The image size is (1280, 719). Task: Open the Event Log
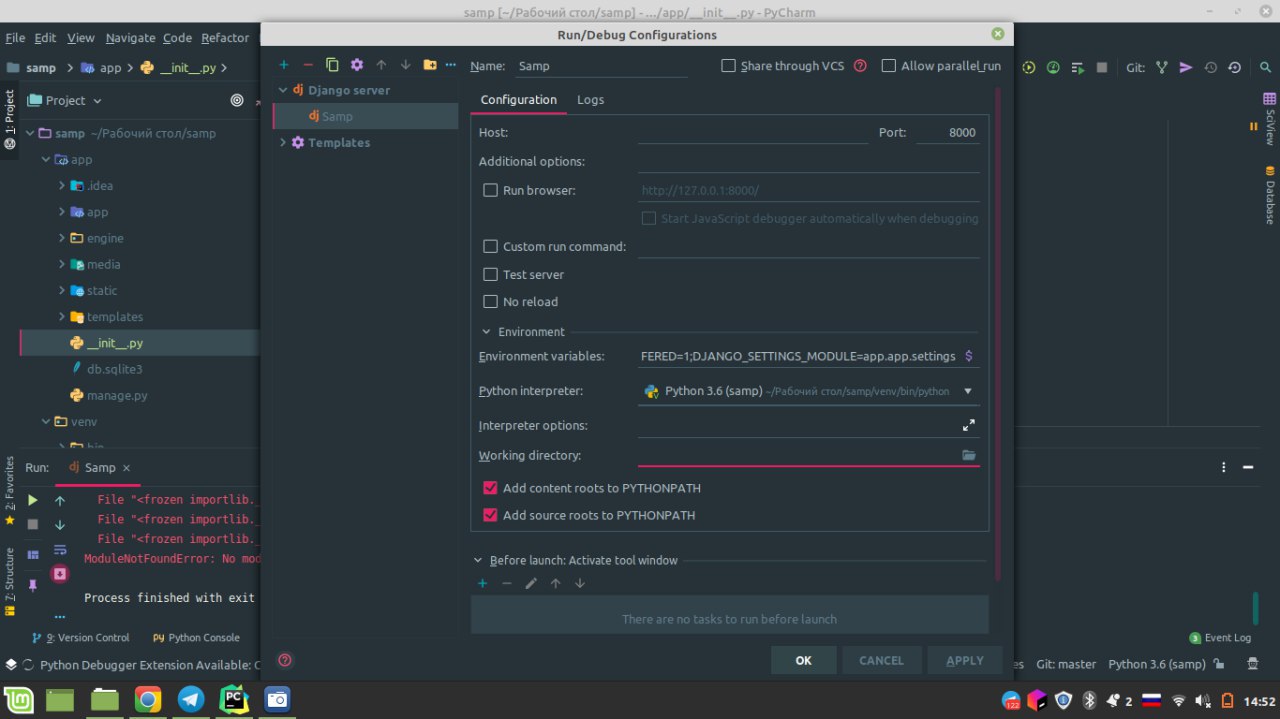(1220, 637)
